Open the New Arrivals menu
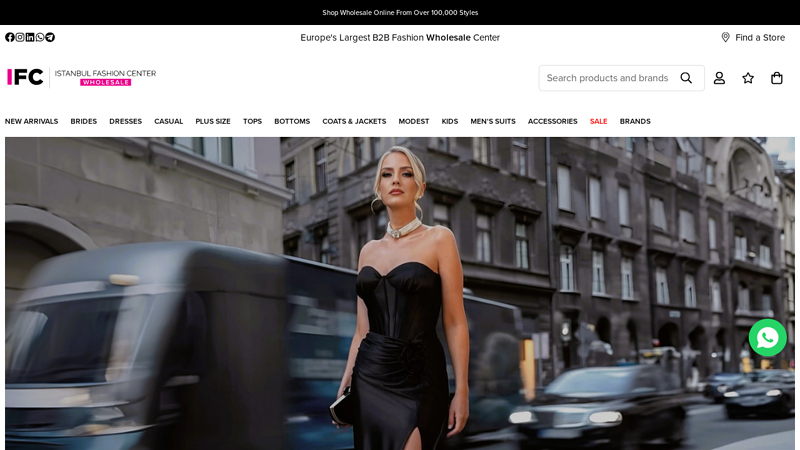The image size is (800, 450). pos(31,122)
